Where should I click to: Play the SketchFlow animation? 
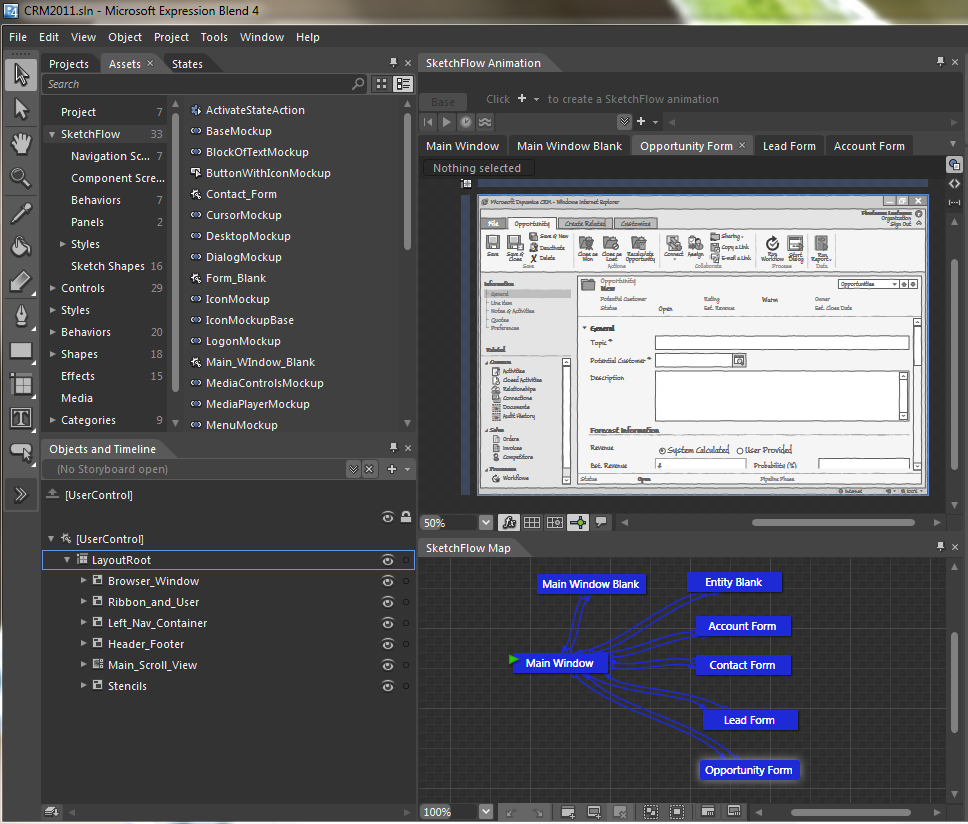446,122
